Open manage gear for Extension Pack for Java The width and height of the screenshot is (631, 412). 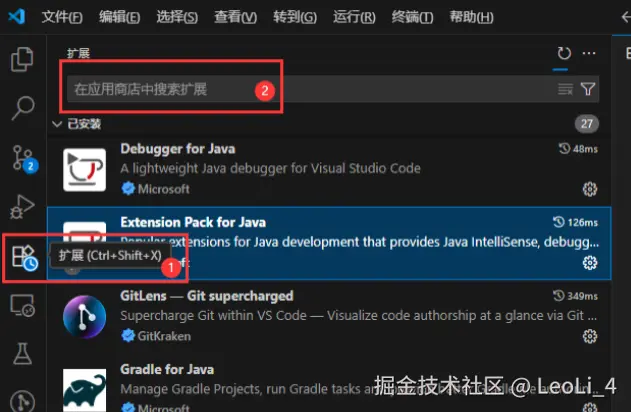pos(590,263)
